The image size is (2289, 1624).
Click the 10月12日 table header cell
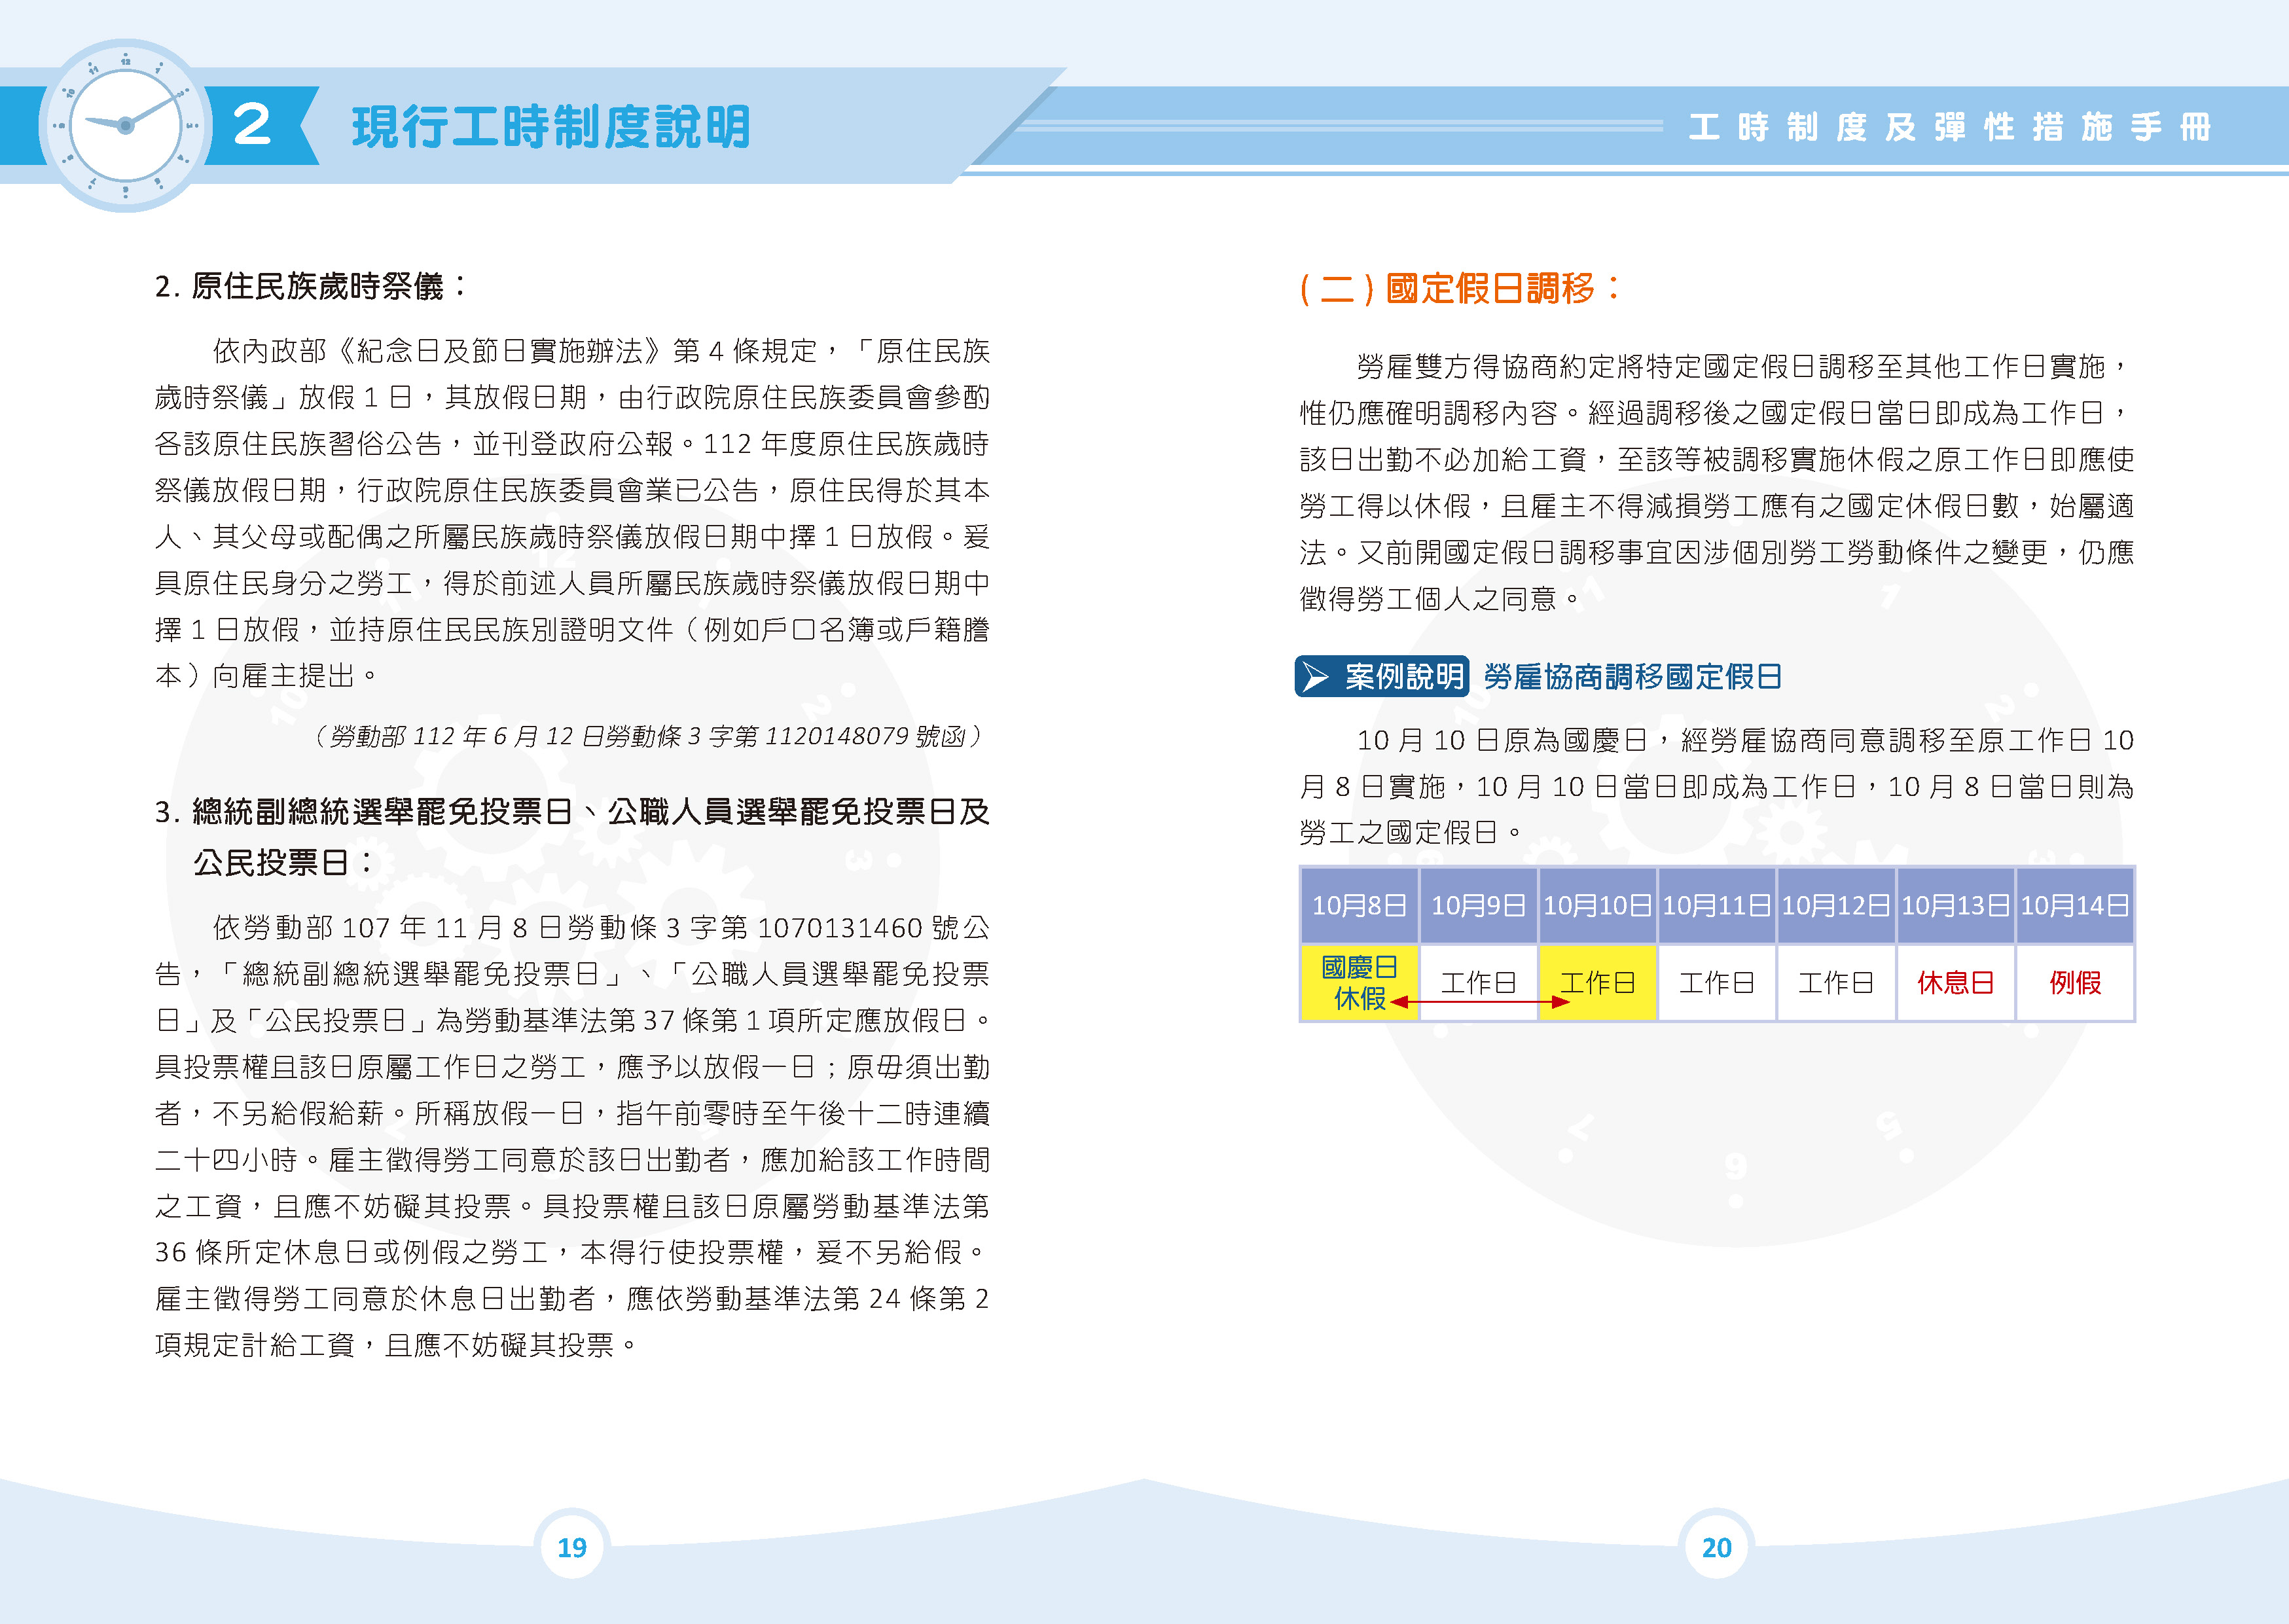click(x=1836, y=905)
